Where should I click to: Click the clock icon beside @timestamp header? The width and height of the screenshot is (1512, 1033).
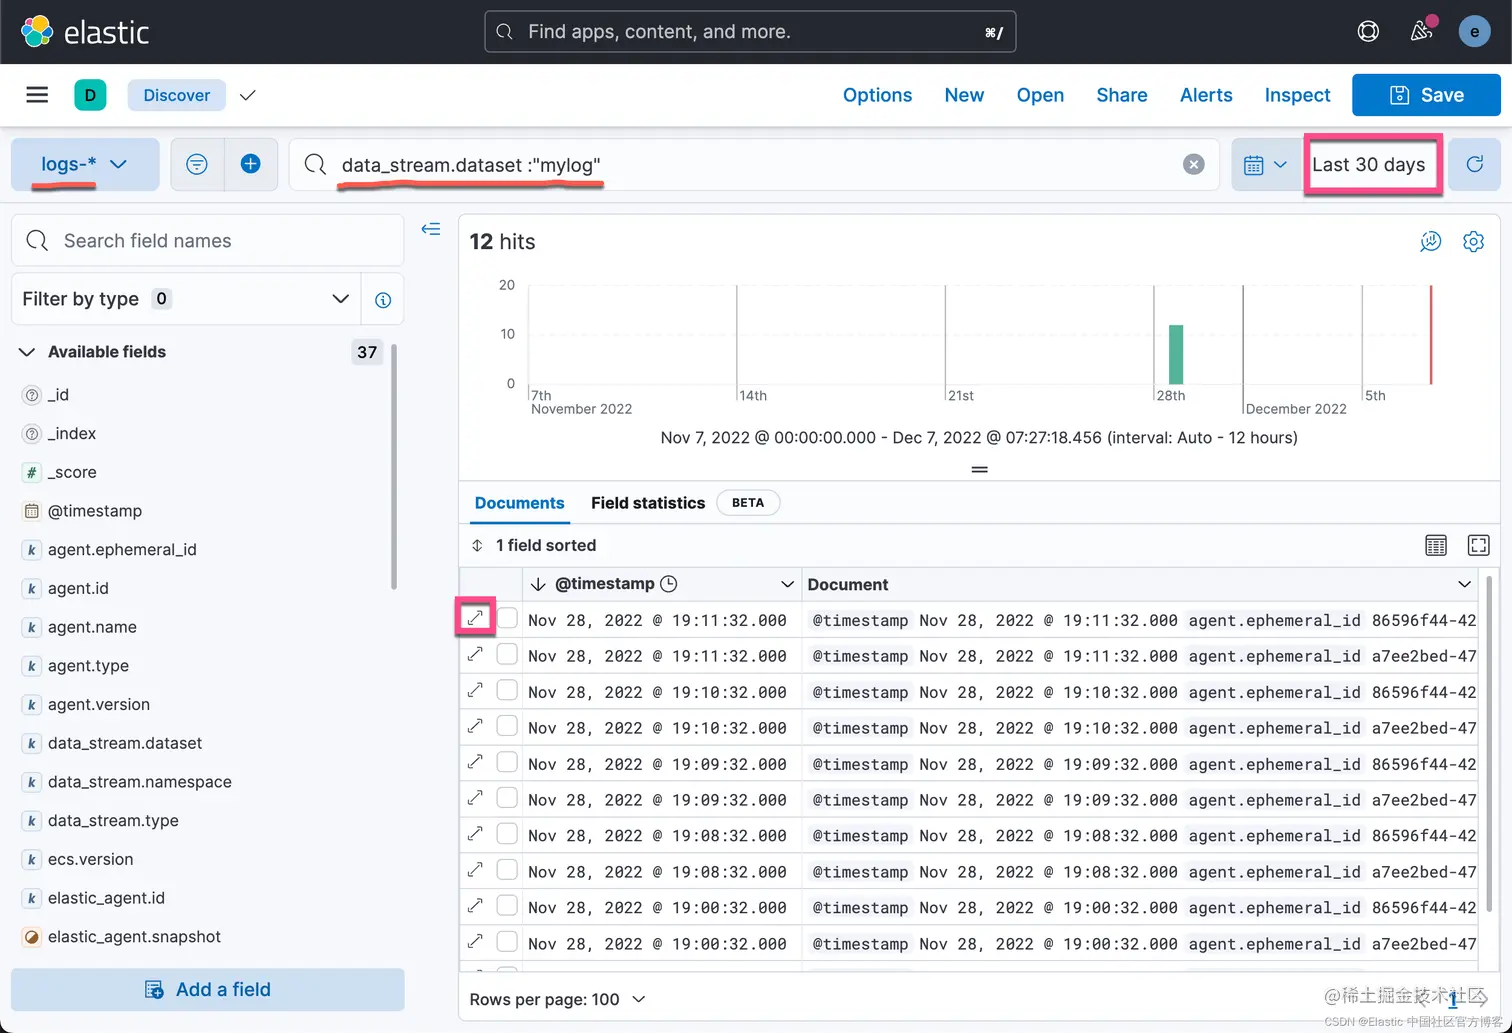pyautogui.click(x=669, y=584)
